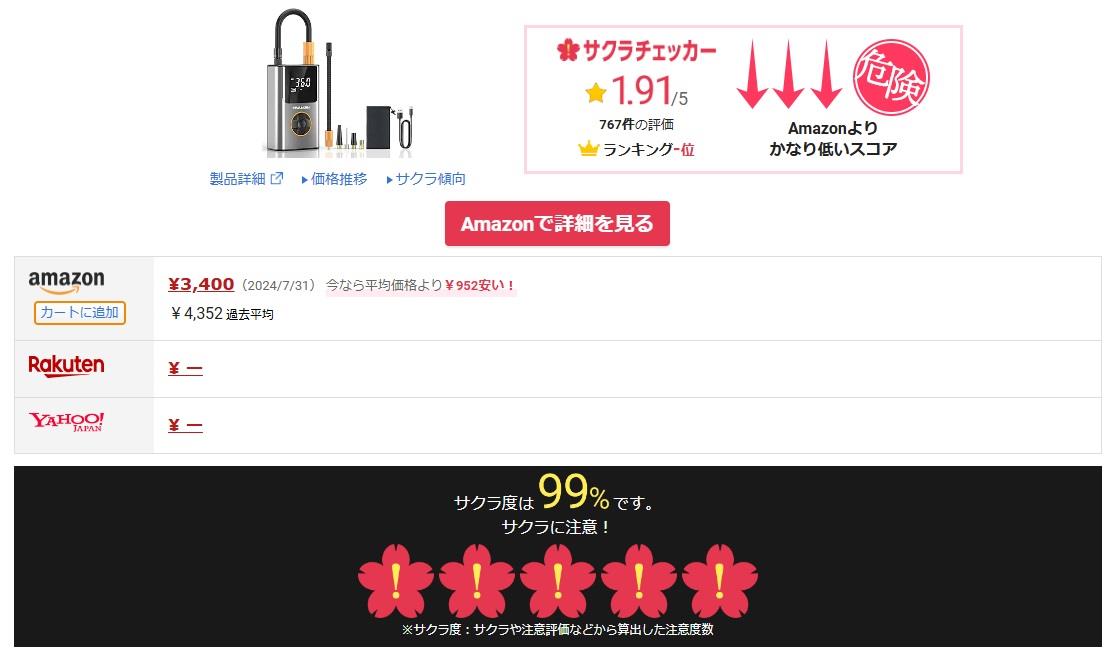Click the yellow star rating icon
Viewport: 1106px width, 652px height.
pyautogui.click(x=596, y=92)
